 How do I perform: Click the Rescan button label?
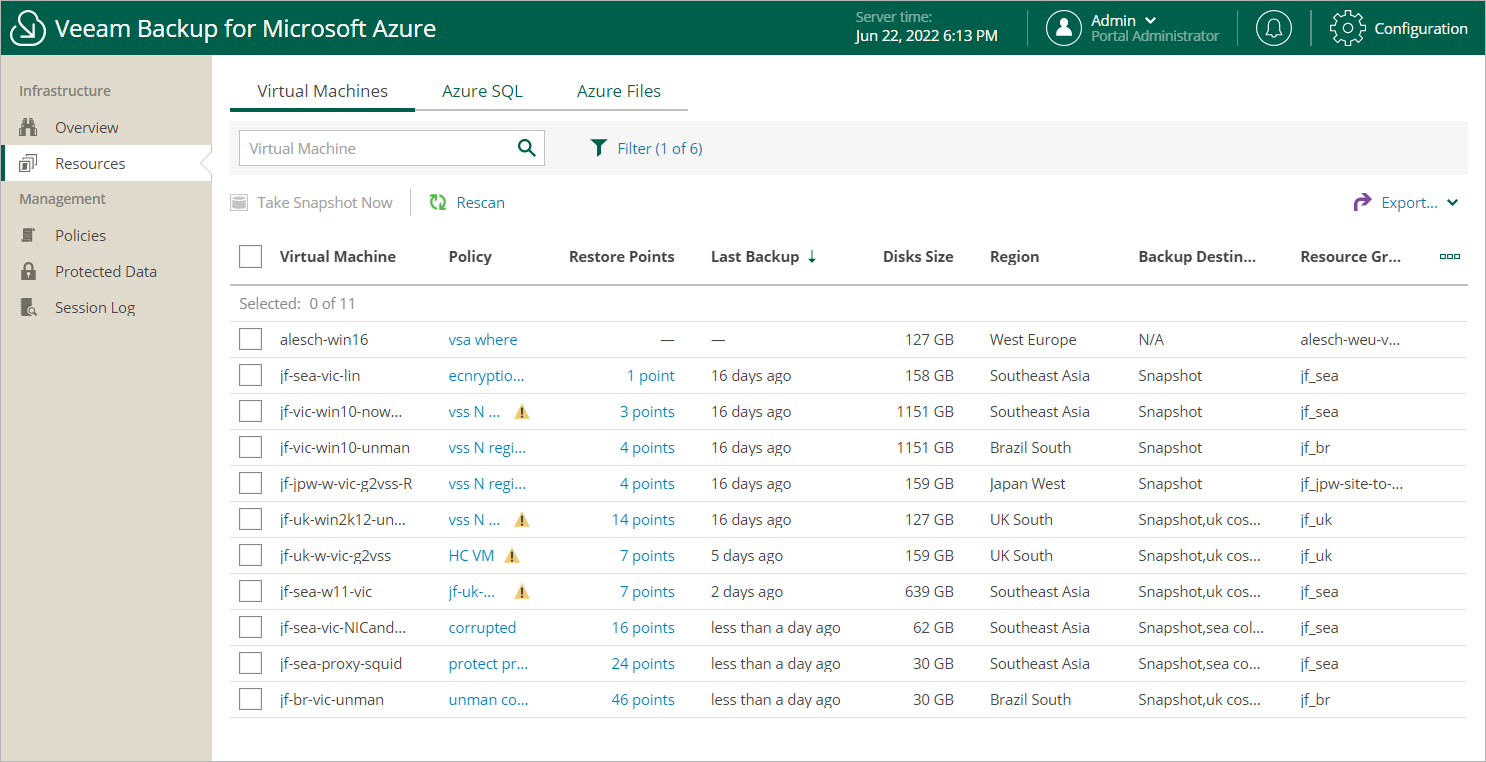(x=481, y=202)
